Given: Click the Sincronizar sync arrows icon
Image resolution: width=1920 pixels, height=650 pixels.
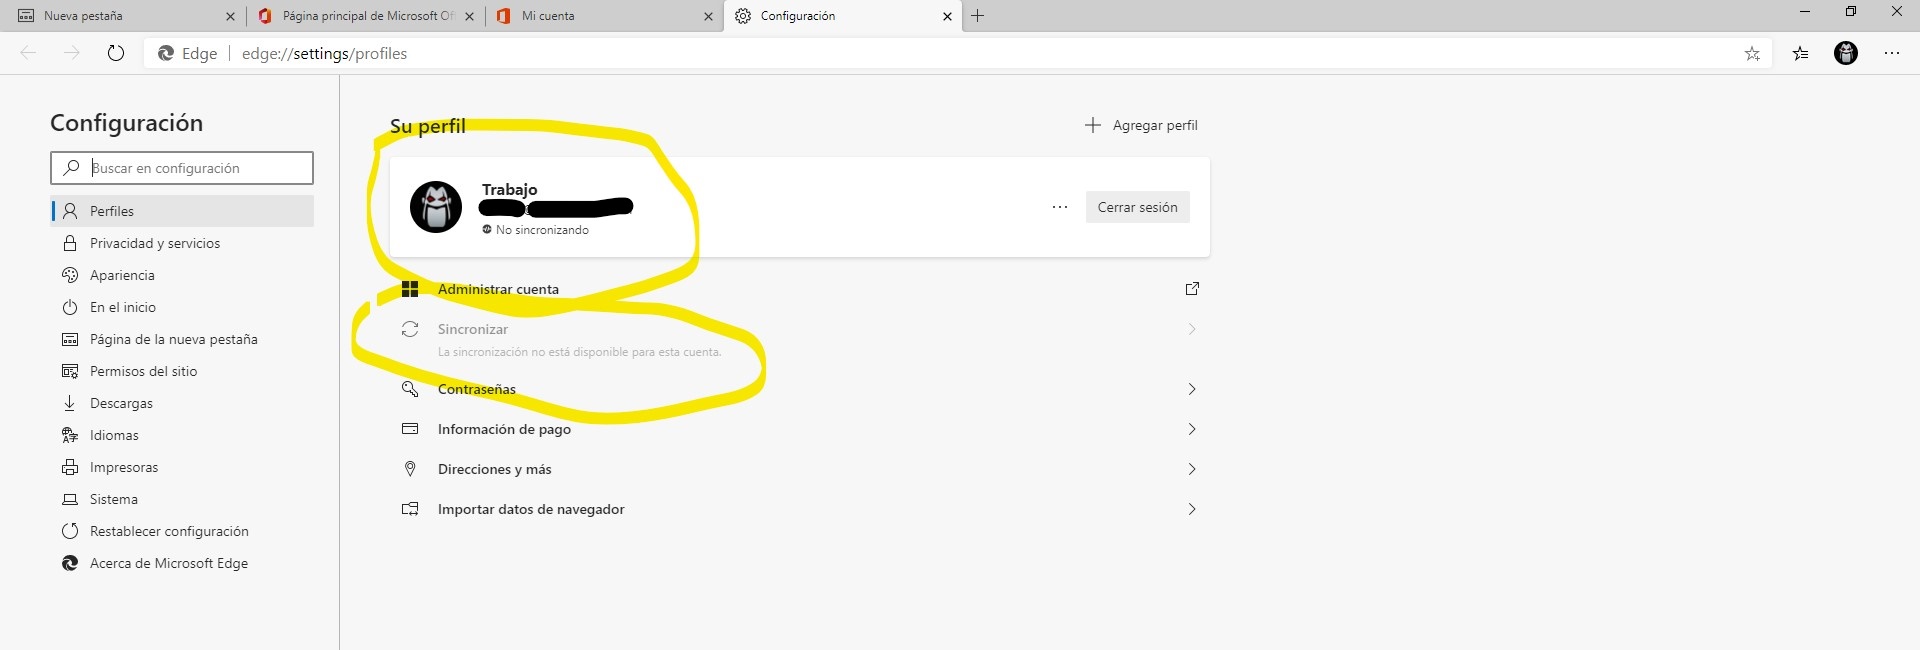Looking at the screenshot, I should (410, 329).
